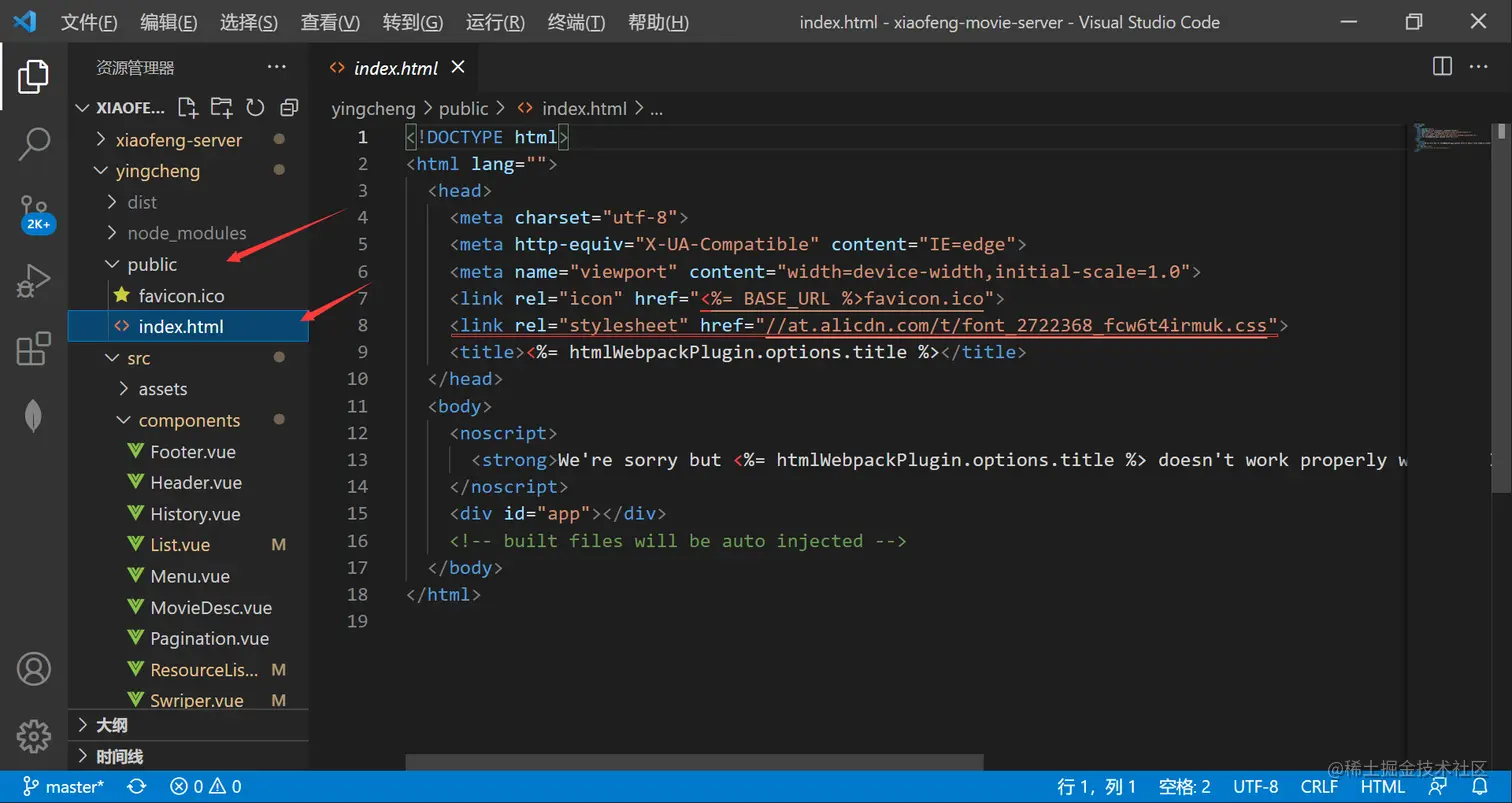Close the index.html editor tab
This screenshot has height=803, width=1512.
click(x=458, y=68)
